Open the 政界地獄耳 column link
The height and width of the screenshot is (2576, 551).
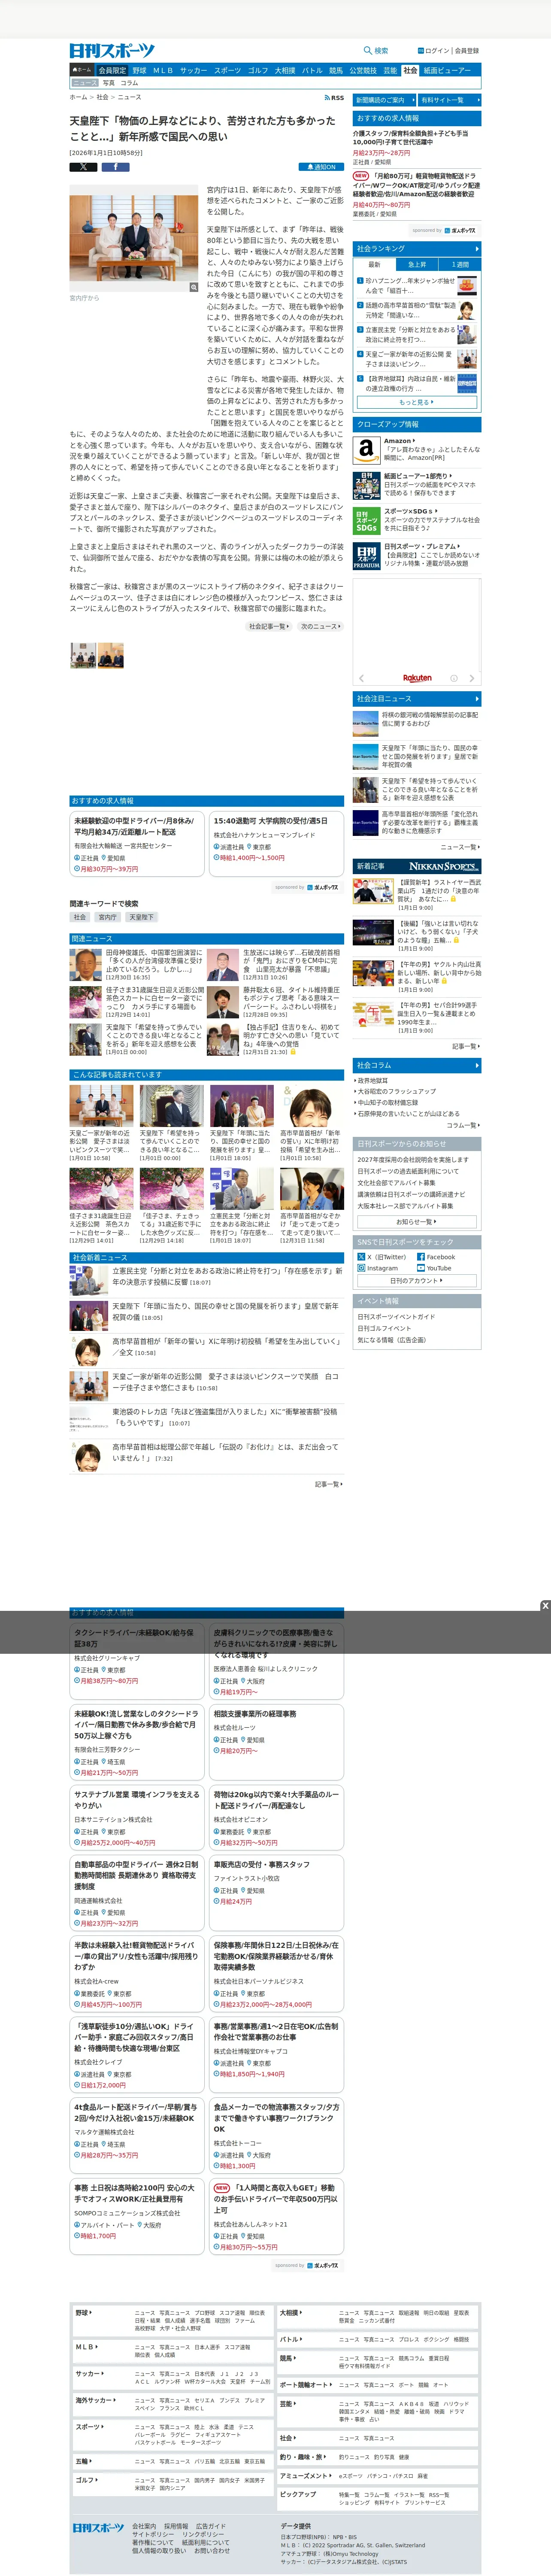pos(373,1080)
